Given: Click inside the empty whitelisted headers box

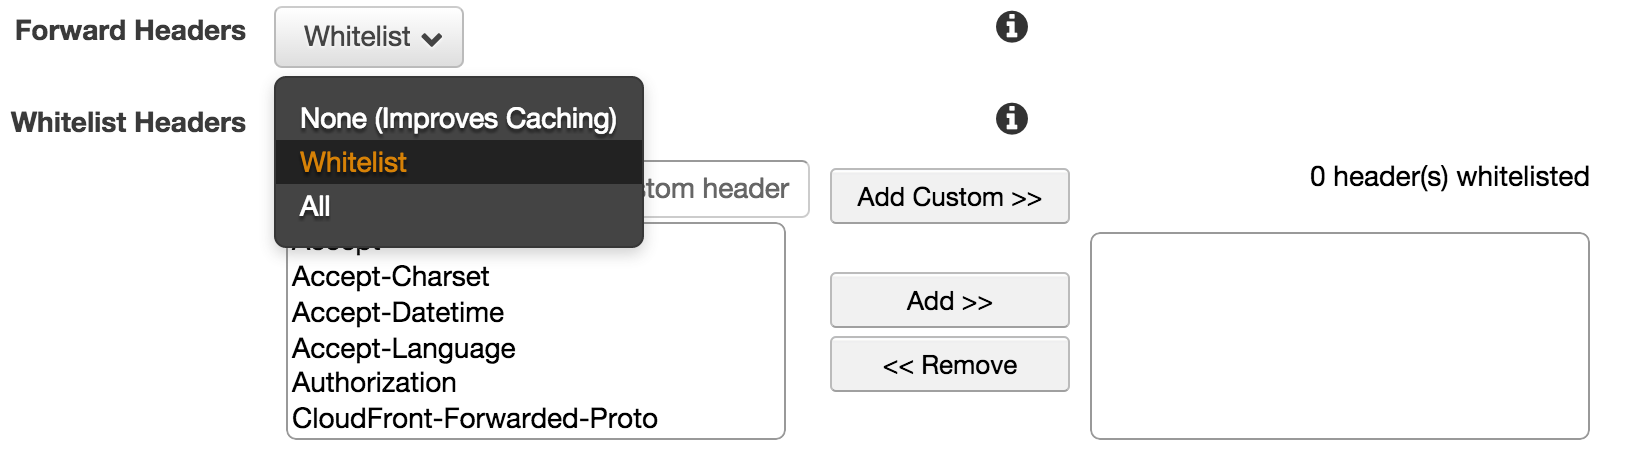Looking at the screenshot, I should (x=1339, y=336).
